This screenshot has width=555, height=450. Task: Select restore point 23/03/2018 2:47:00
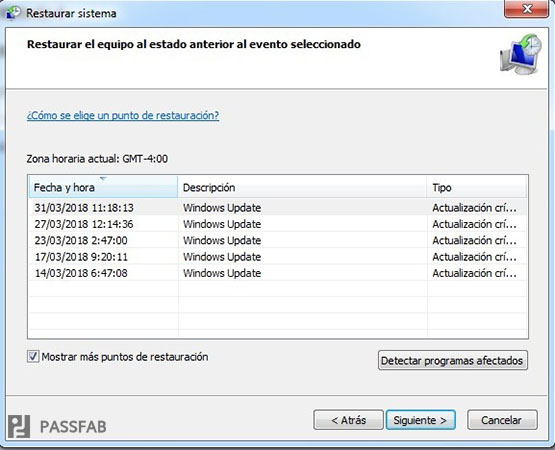point(278,240)
